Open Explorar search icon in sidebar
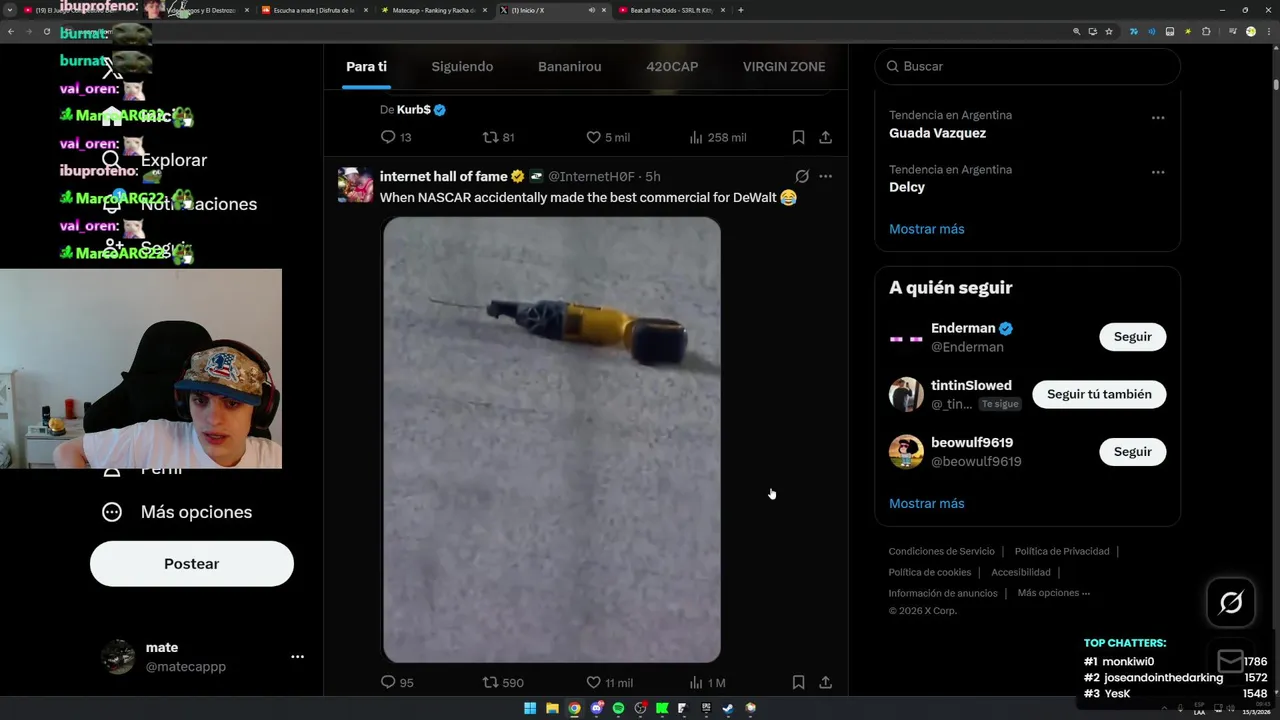Viewport: 1280px width, 720px height. tap(112, 160)
